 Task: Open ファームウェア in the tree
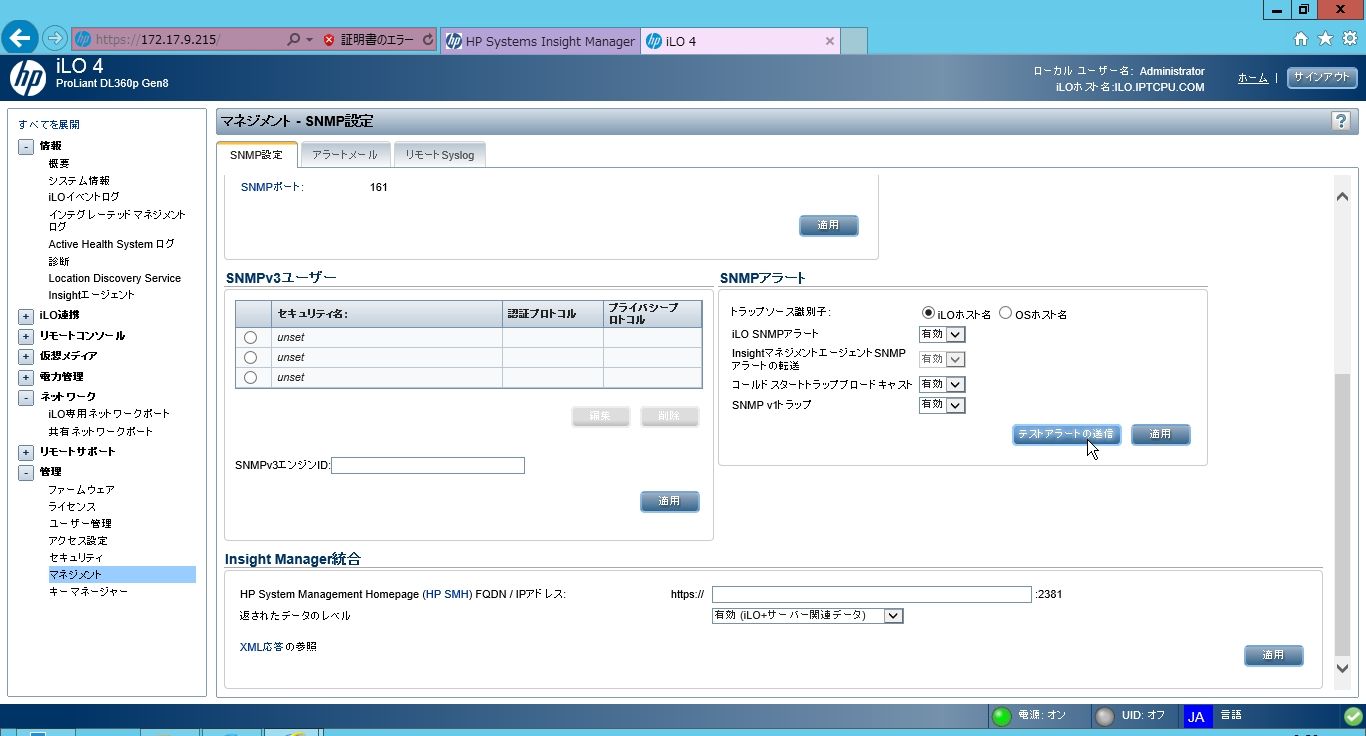point(81,490)
